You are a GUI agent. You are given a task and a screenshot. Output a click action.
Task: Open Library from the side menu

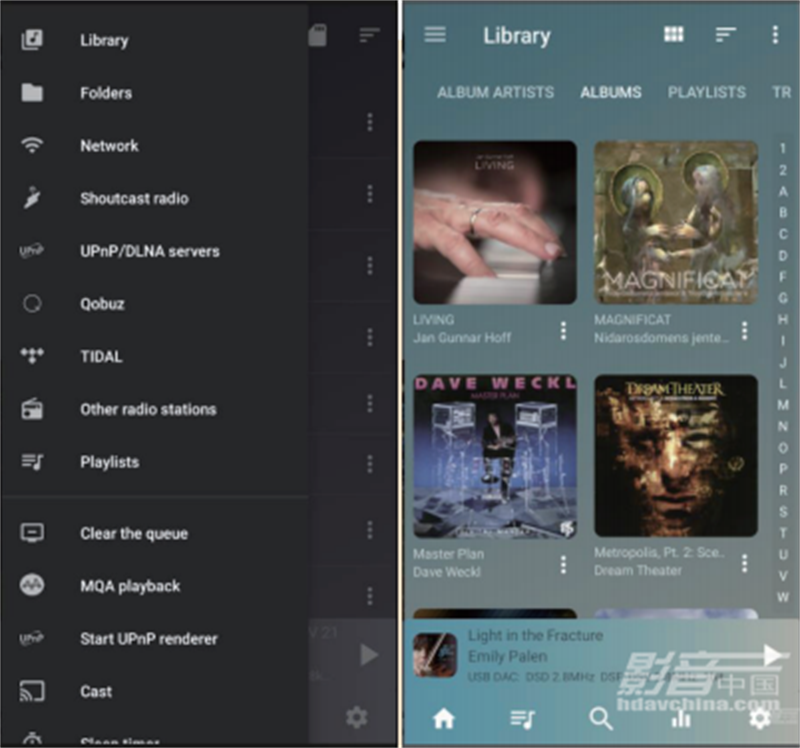coord(105,40)
